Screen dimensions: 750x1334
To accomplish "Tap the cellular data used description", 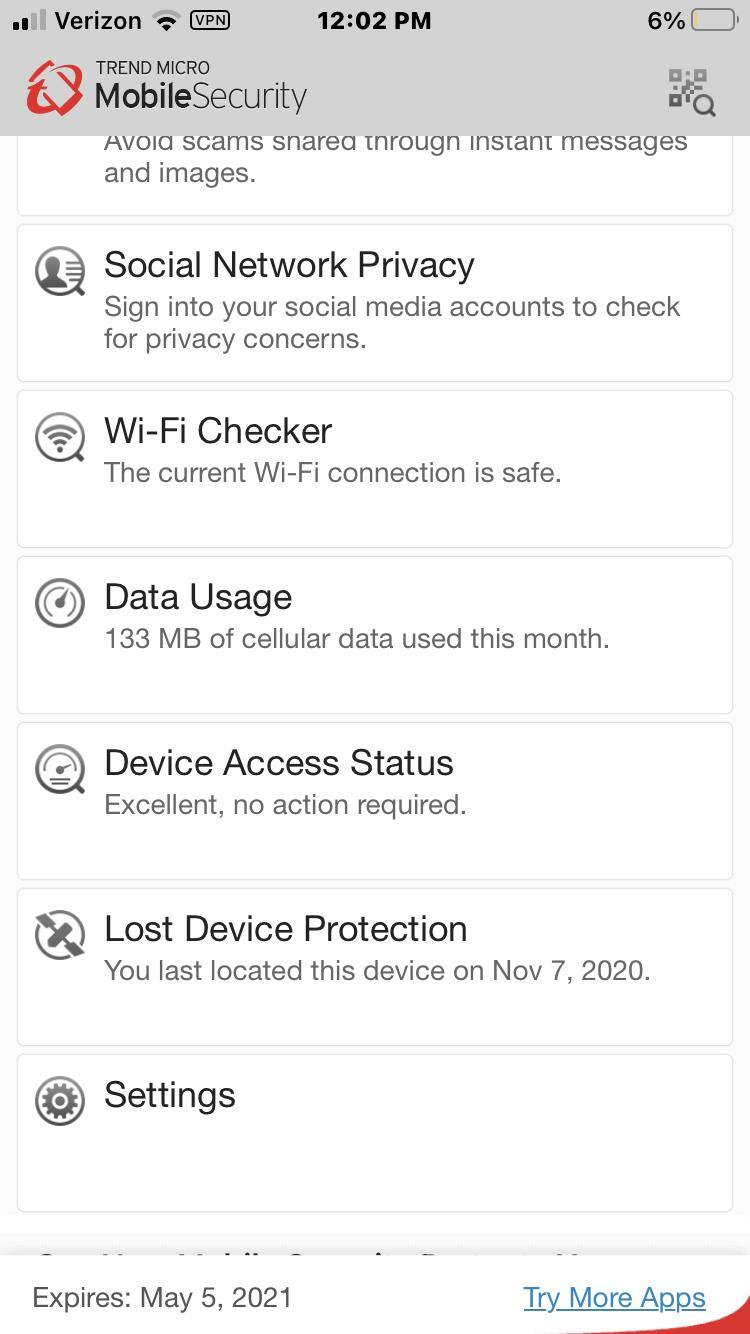I will pyautogui.click(x=357, y=639).
